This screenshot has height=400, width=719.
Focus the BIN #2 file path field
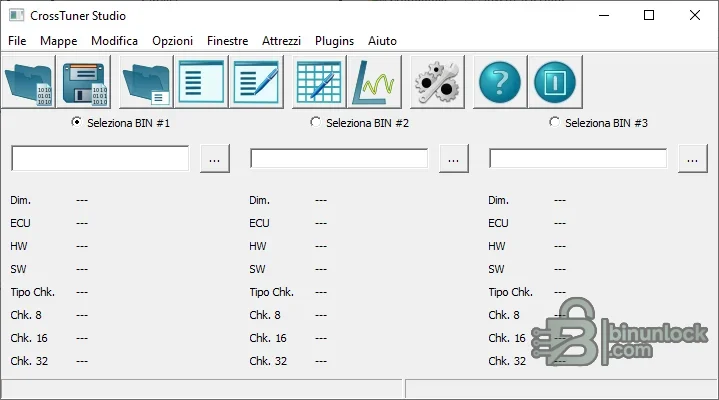[x=339, y=159]
